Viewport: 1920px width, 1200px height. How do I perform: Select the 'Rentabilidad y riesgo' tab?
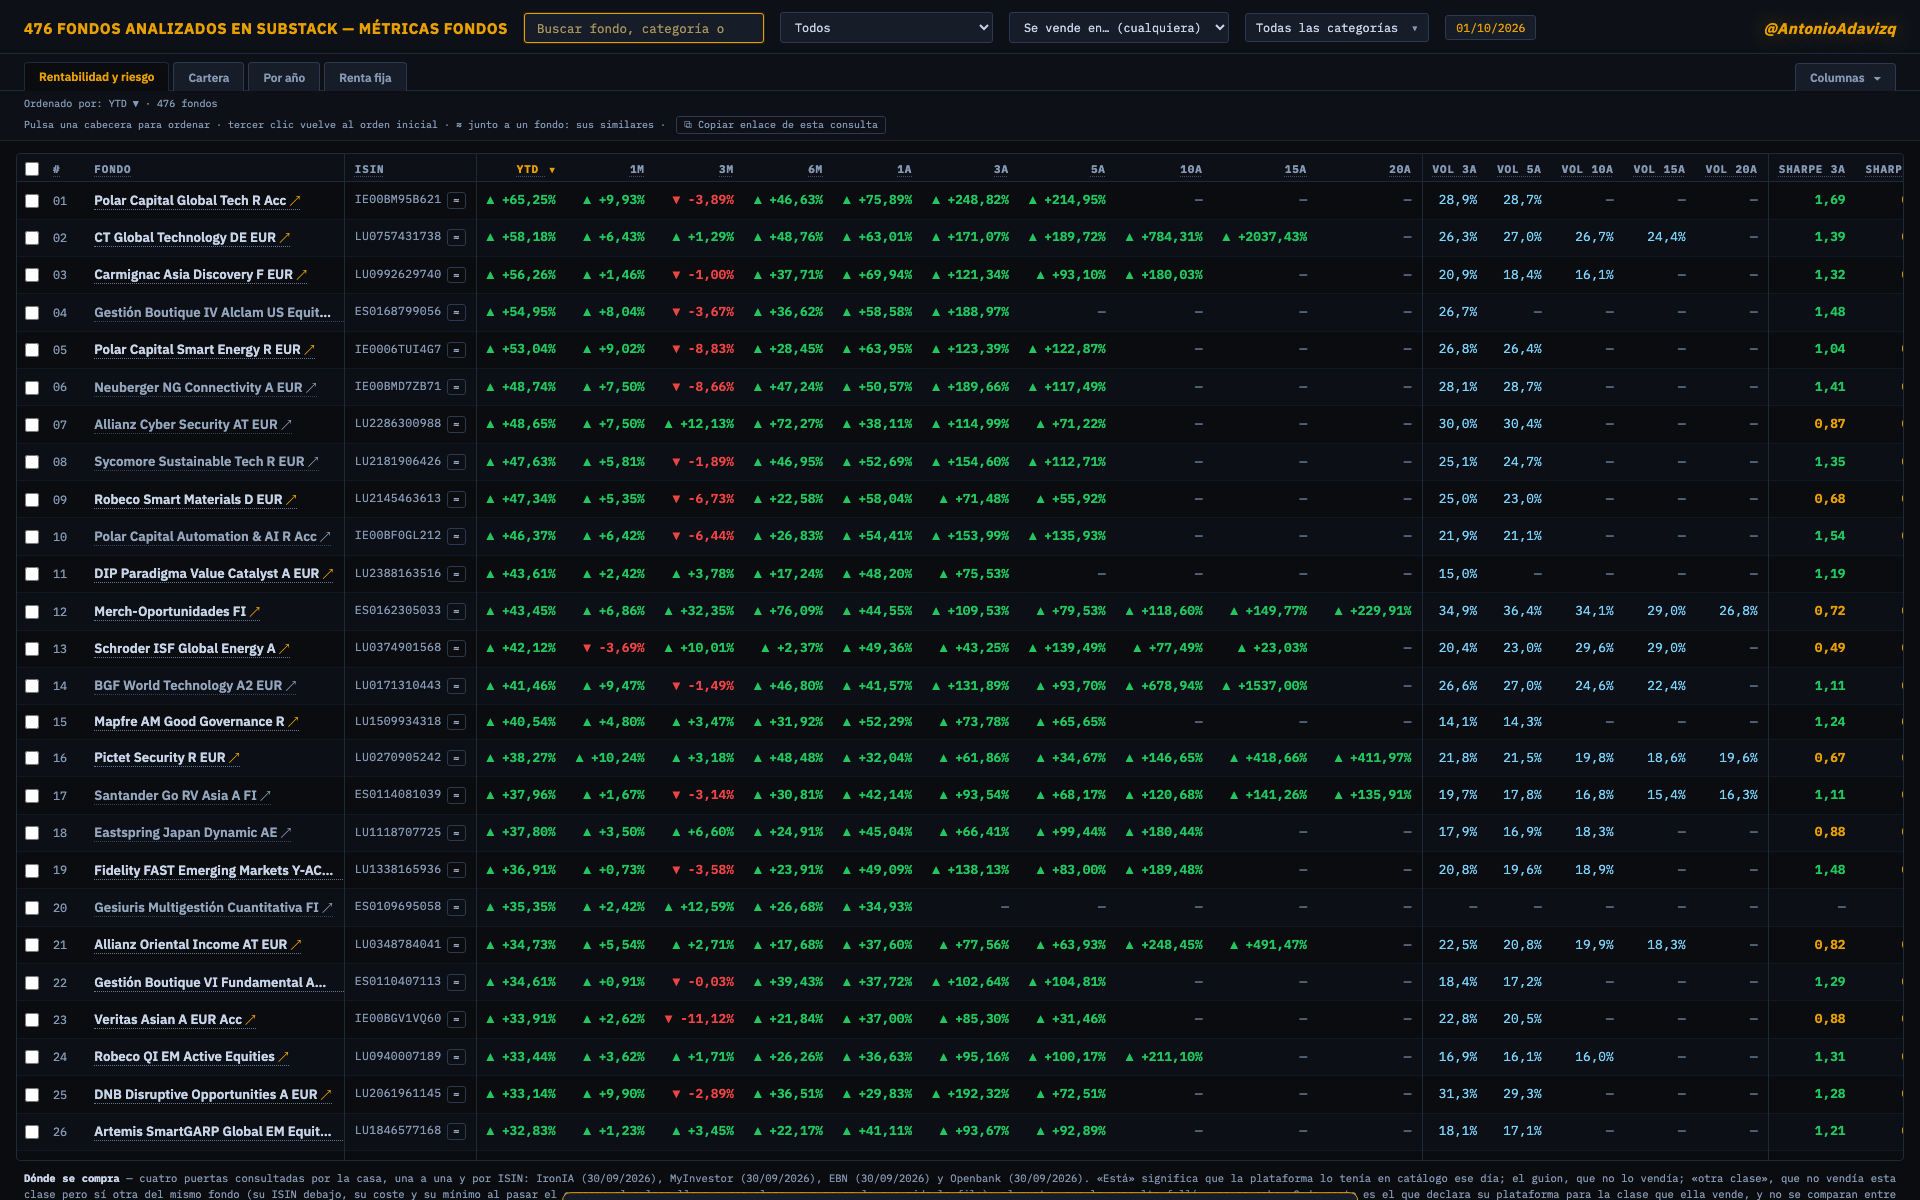[96, 77]
